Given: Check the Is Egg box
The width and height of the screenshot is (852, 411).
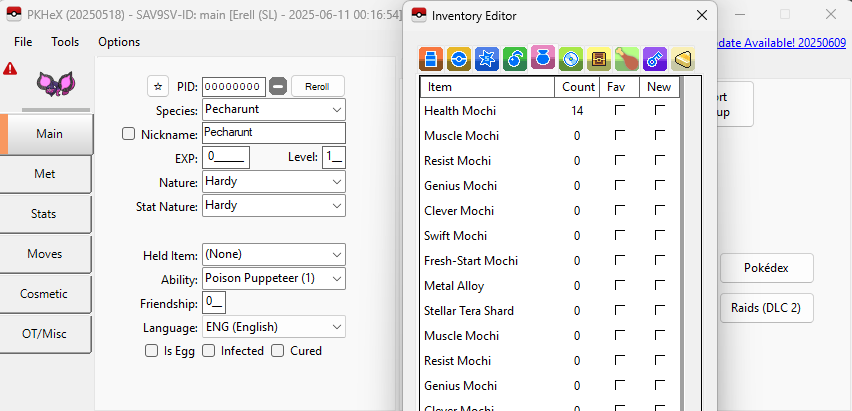Looking at the screenshot, I should [152, 351].
